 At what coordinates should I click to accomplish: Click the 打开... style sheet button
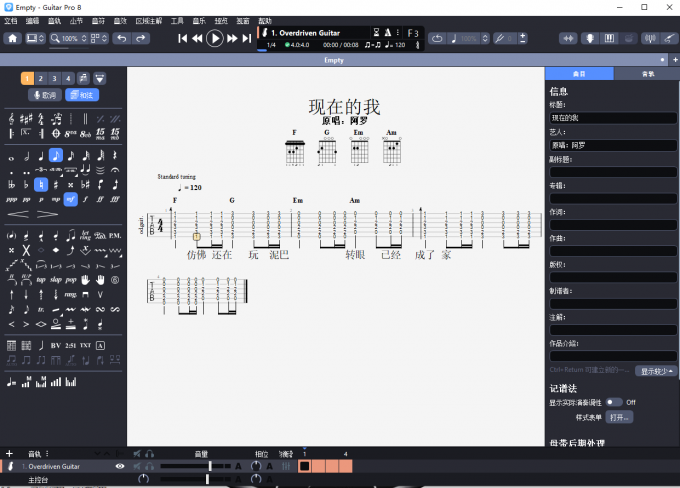619,415
